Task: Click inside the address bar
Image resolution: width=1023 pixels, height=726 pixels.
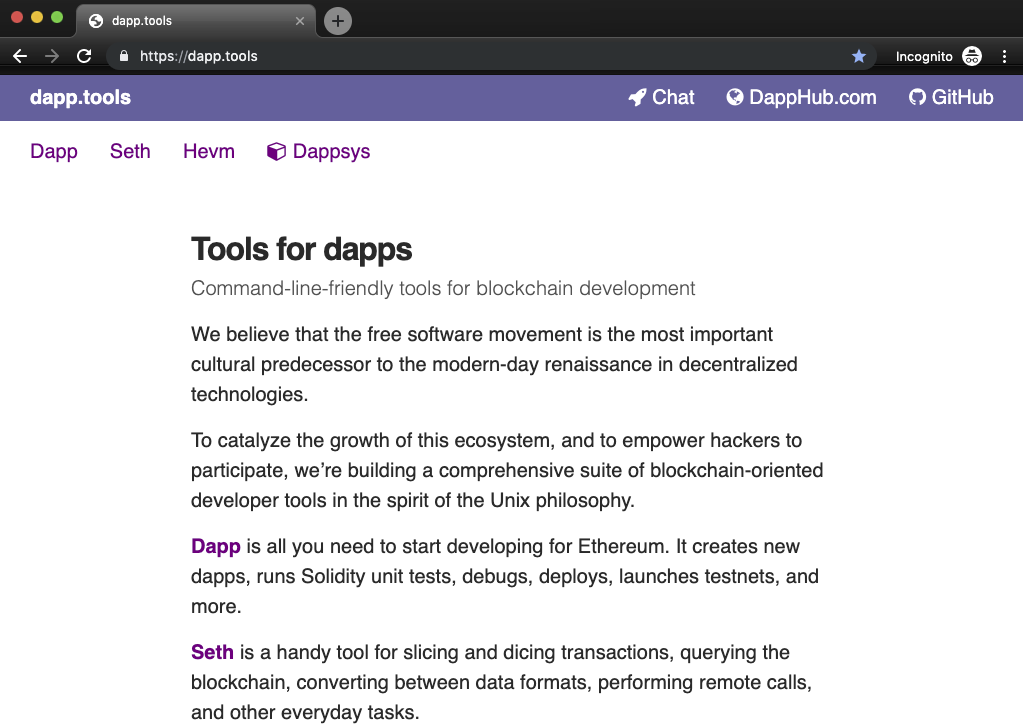Action: [300, 56]
